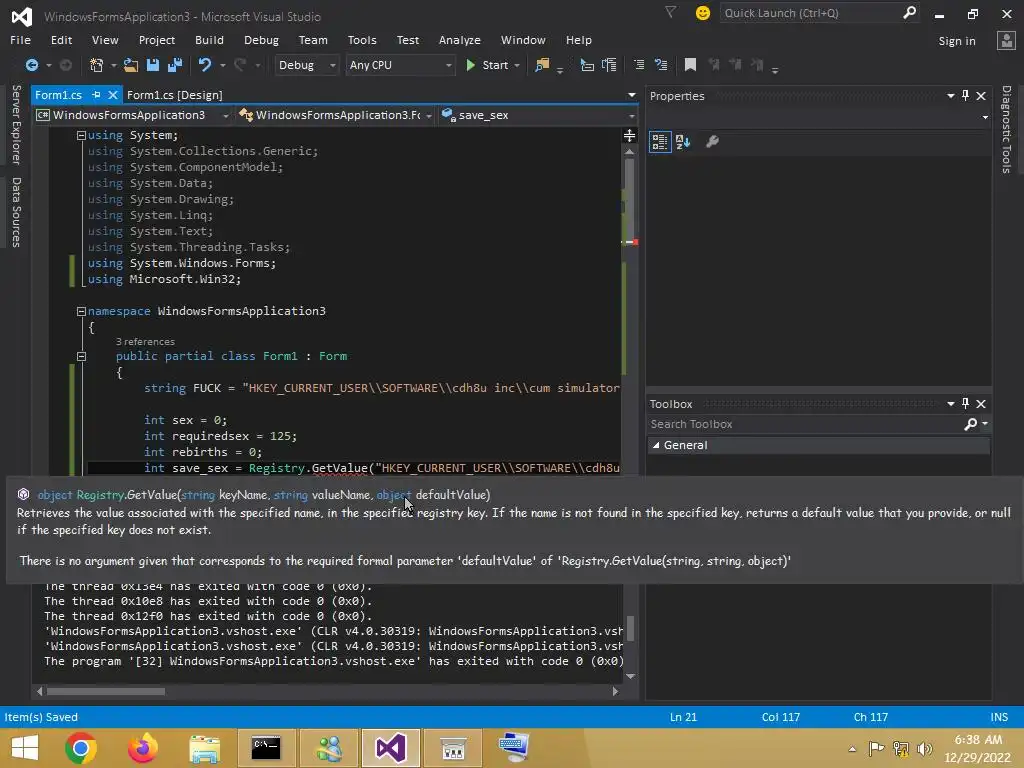Open Firefox from the taskbar
The image size is (1024, 768).
[x=142, y=748]
